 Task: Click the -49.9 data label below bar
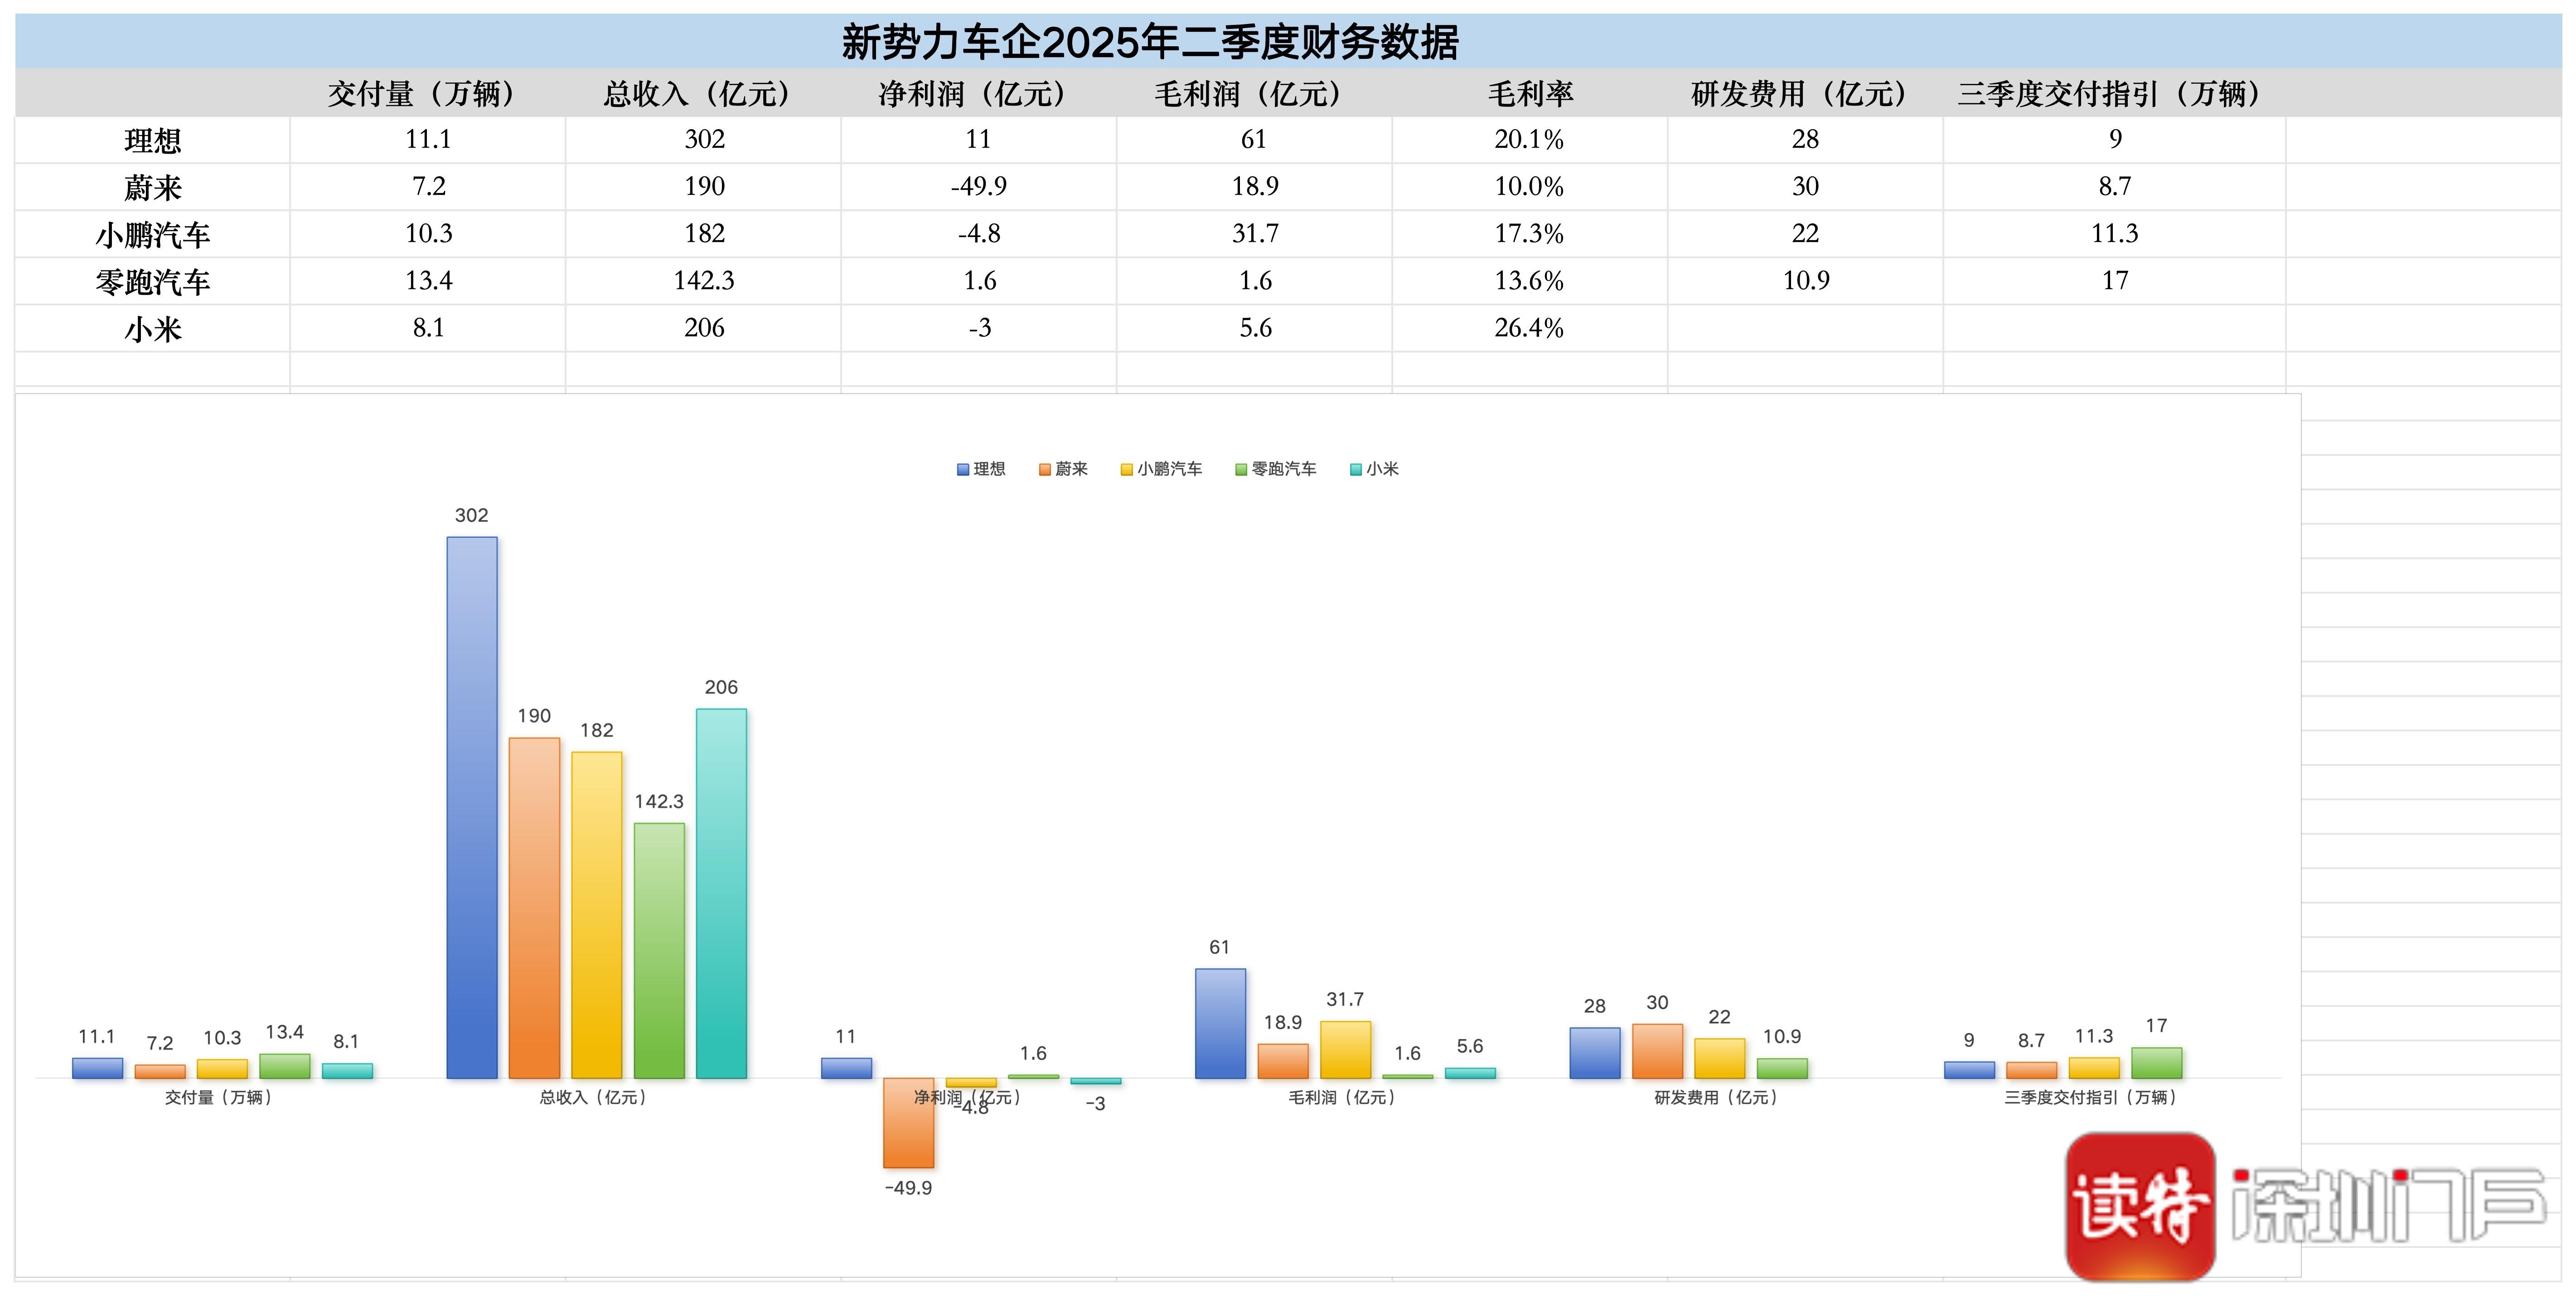[908, 1188]
